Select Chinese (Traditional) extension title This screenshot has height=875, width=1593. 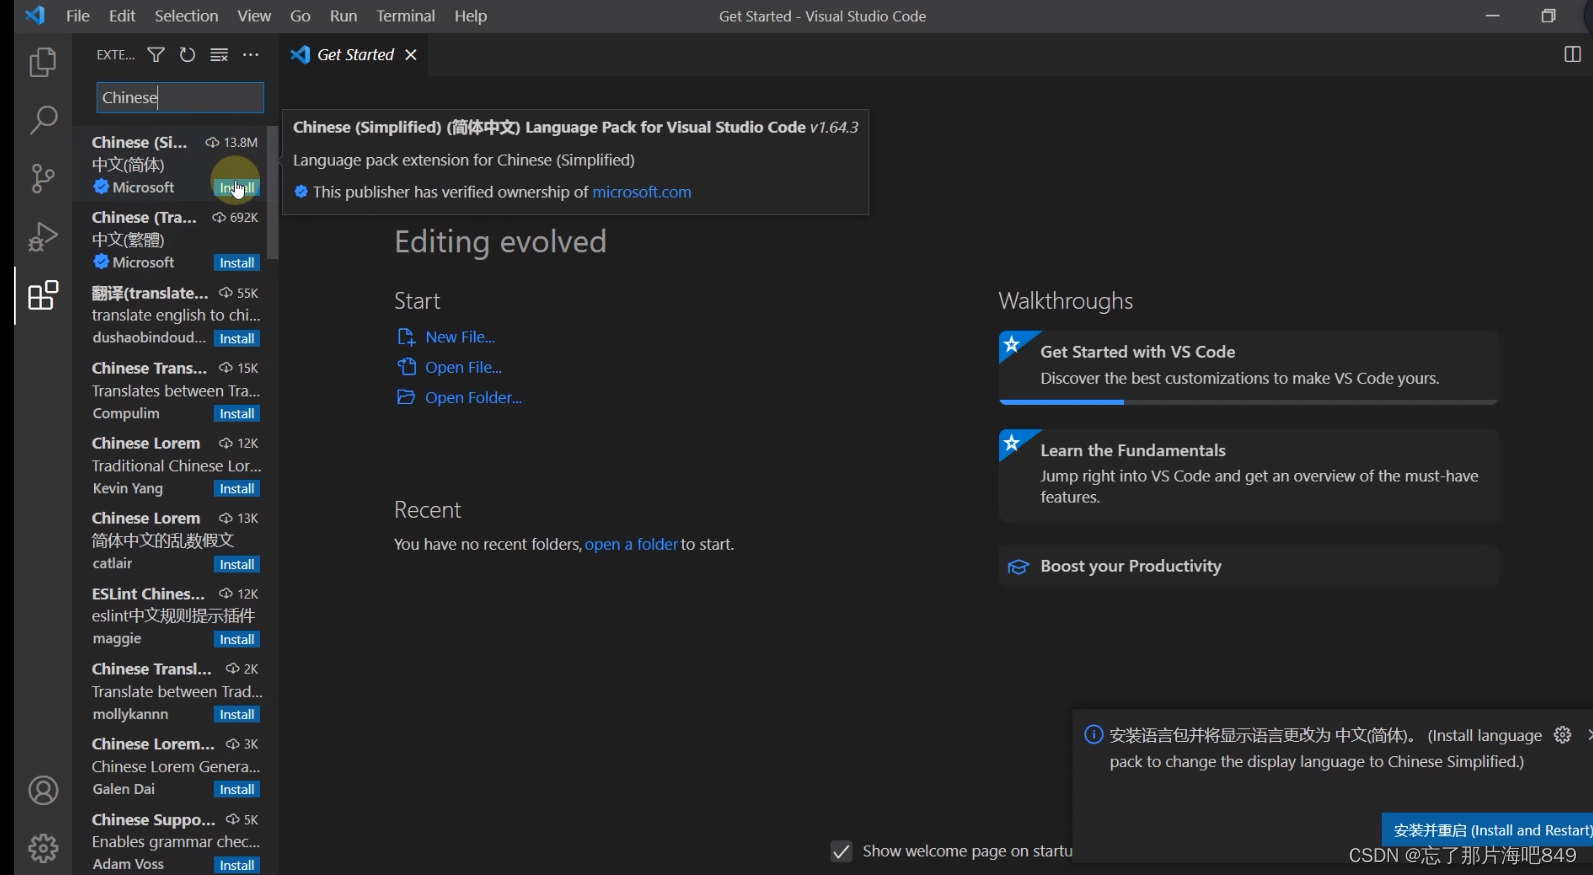[144, 217]
